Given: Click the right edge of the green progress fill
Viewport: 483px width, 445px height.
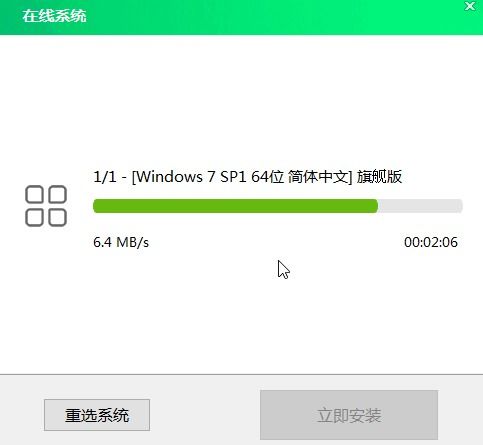Looking at the screenshot, I should pos(377,206).
